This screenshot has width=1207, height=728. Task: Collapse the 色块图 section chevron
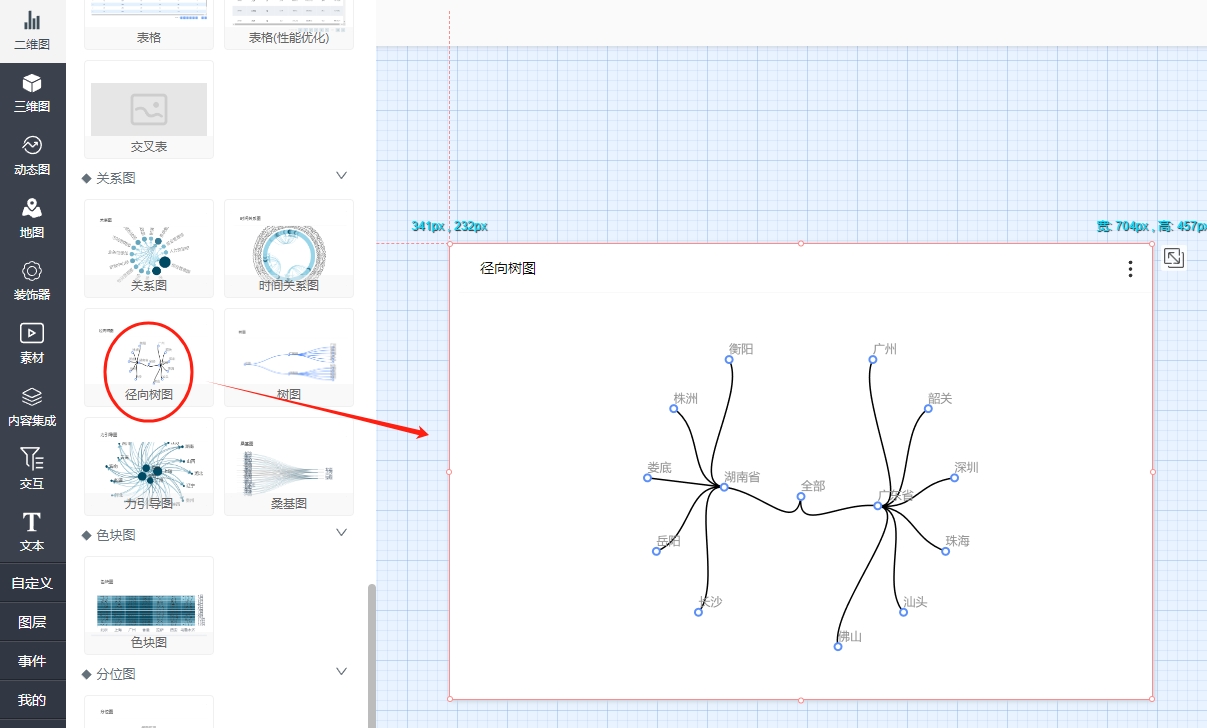341,533
